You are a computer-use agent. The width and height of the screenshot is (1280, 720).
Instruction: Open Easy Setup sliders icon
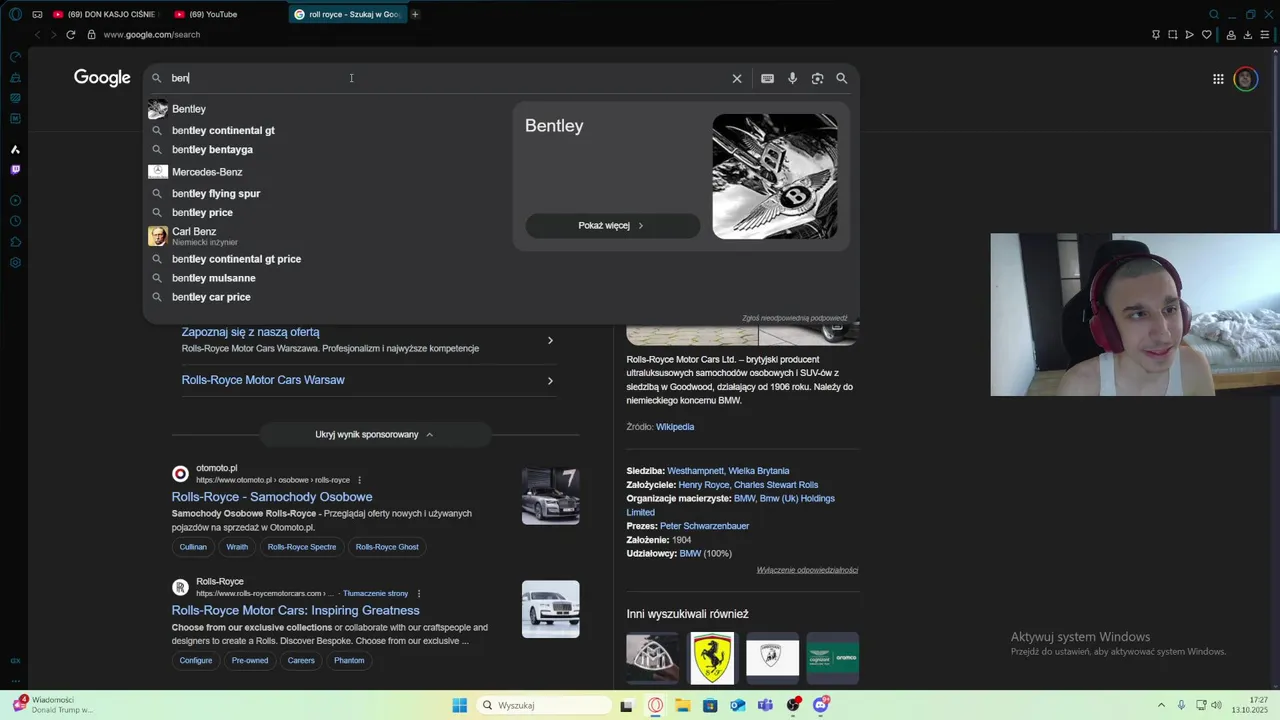coord(1264,35)
